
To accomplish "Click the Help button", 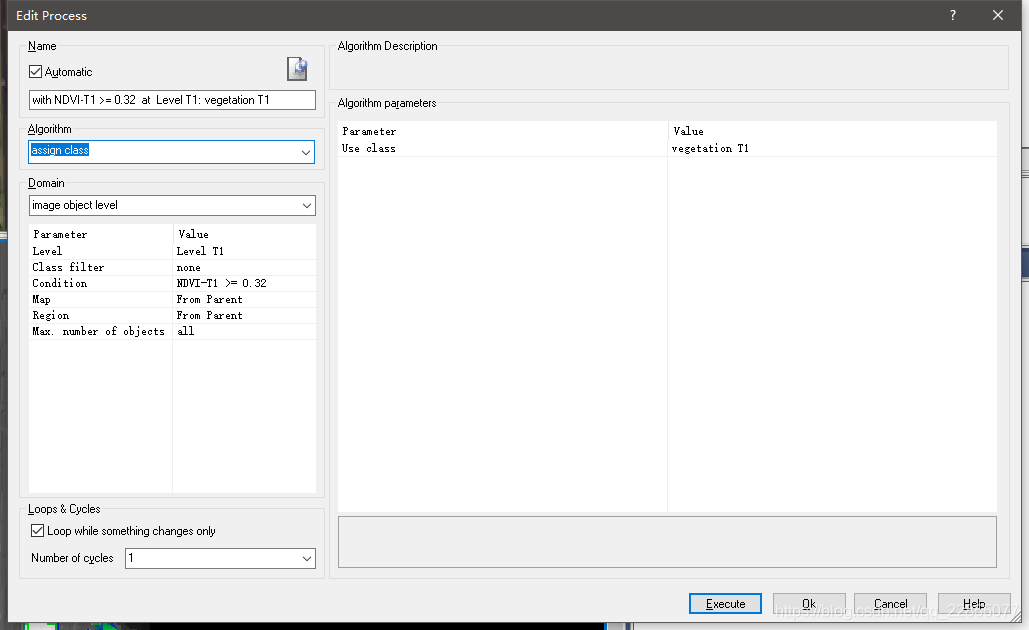I will [x=974, y=604].
